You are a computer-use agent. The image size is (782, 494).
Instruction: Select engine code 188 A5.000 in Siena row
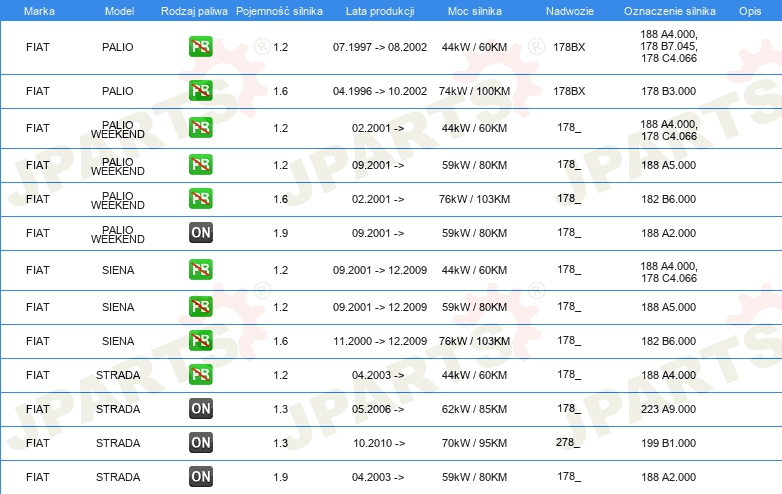[x=668, y=308]
